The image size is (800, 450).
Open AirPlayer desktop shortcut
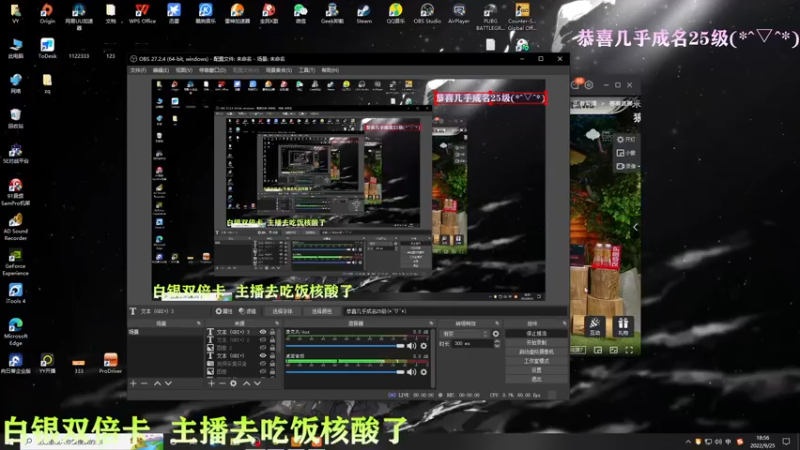pyautogui.click(x=459, y=13)
